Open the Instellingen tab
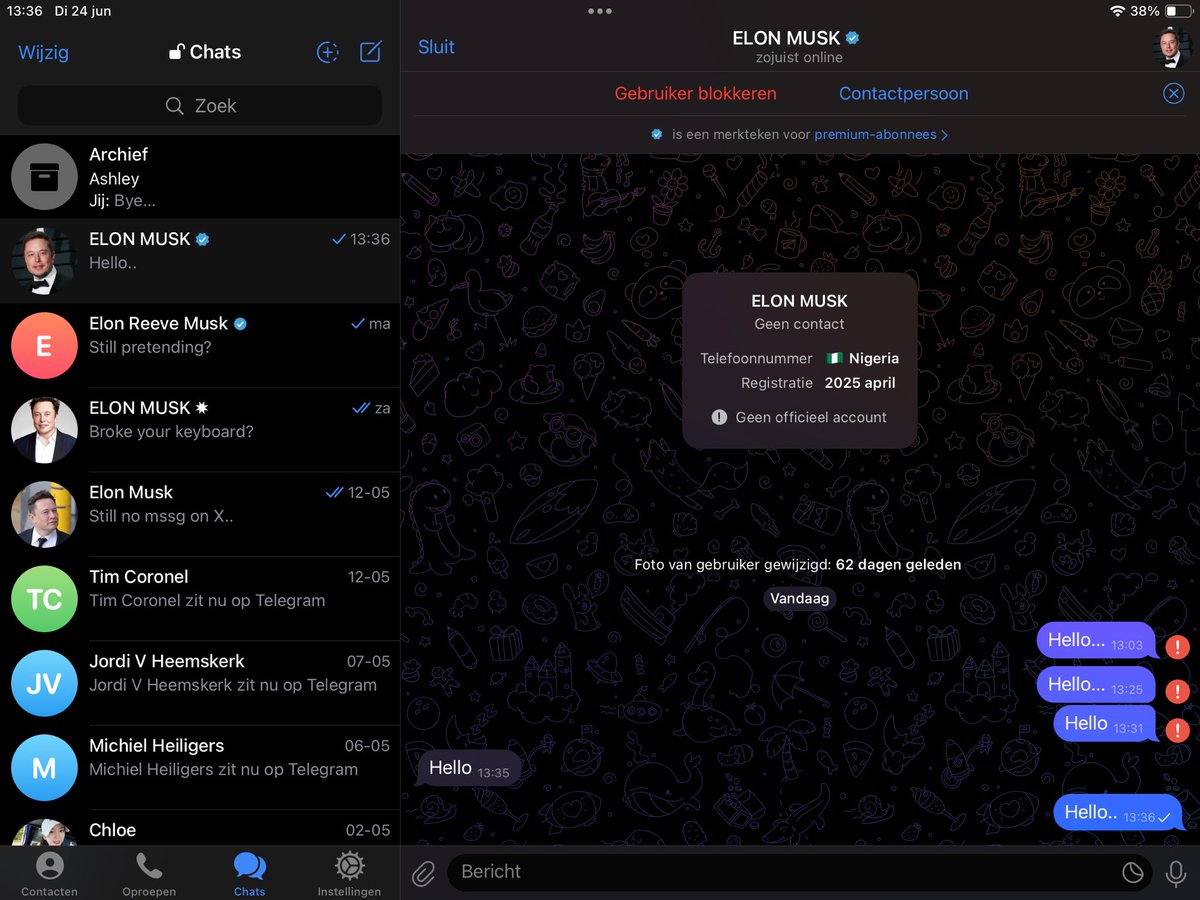 [349, 874]
